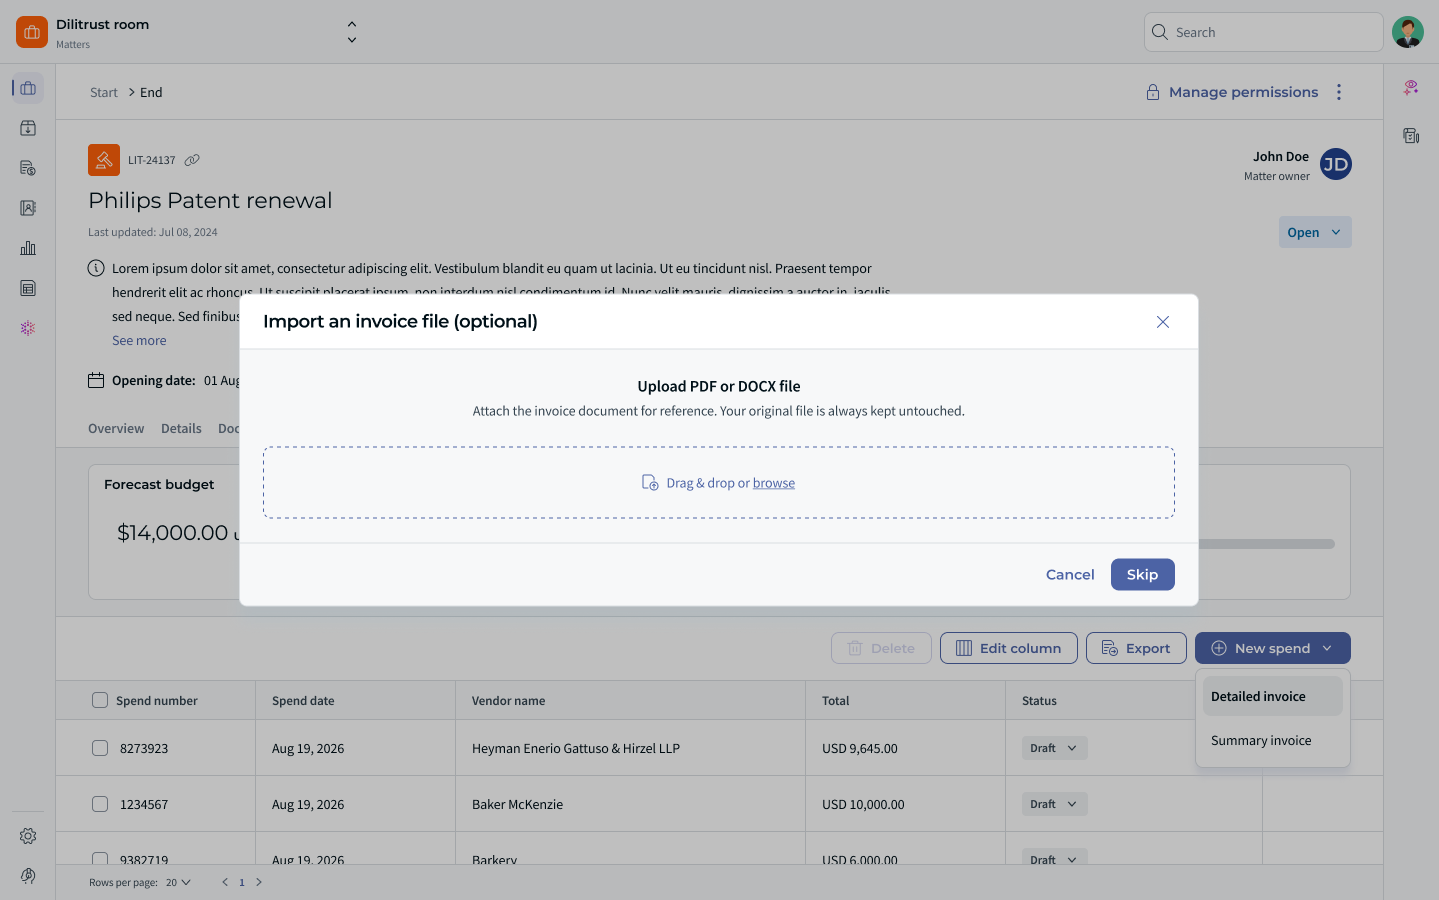Click the pink AI assistant icon in right panel

pyautogui.click(x=1411, y=88)
